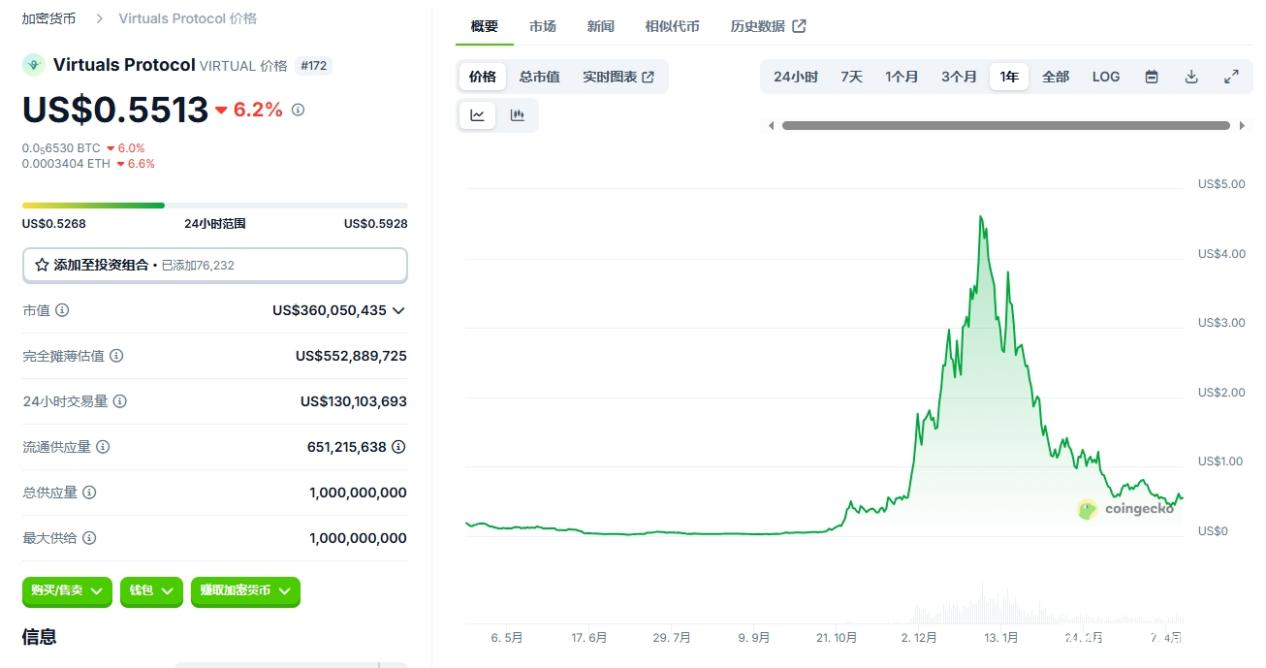Expand the chart to fullscreen

click(x=1232, y=76)
